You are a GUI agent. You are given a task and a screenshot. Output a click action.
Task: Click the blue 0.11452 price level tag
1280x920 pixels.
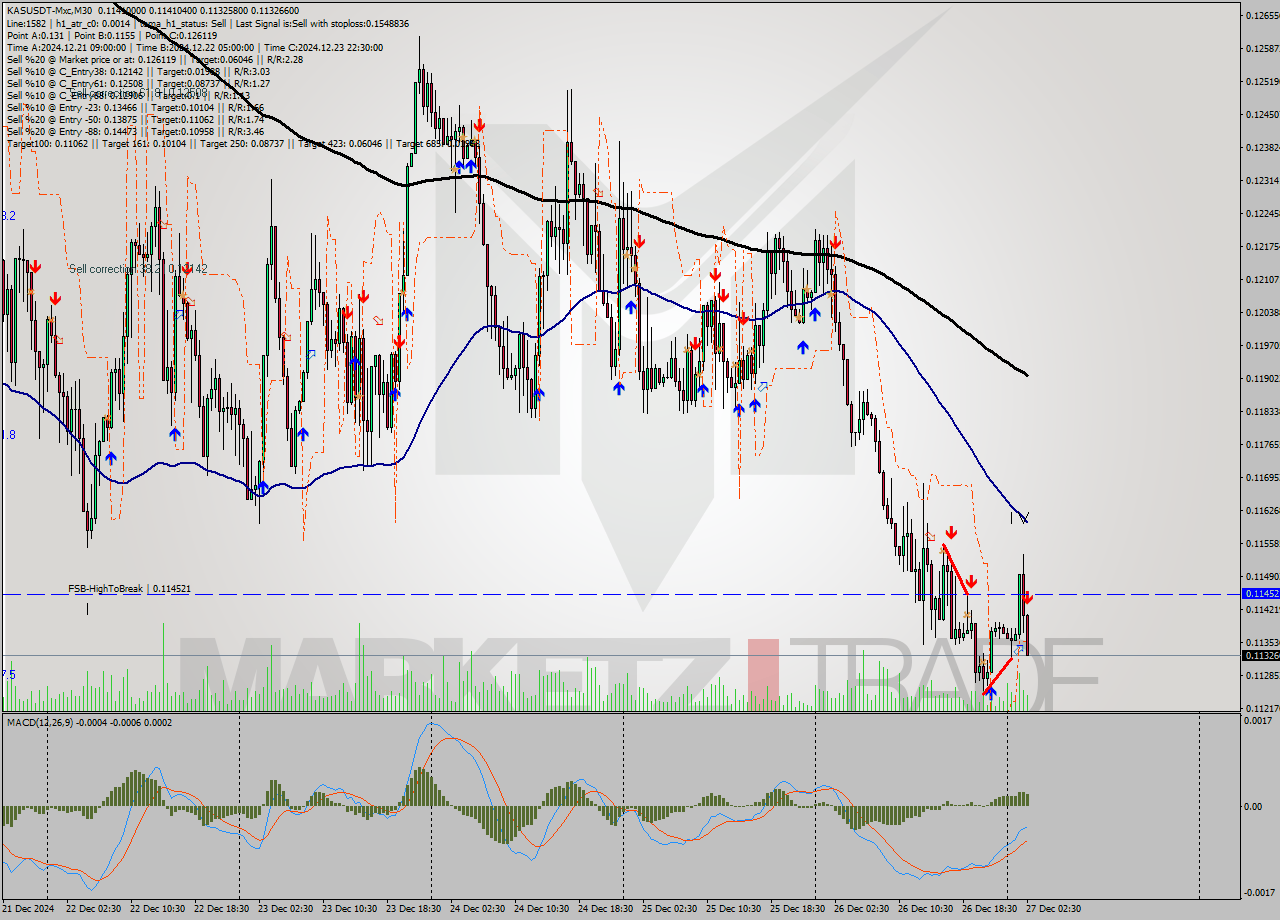coord(1259,594)
